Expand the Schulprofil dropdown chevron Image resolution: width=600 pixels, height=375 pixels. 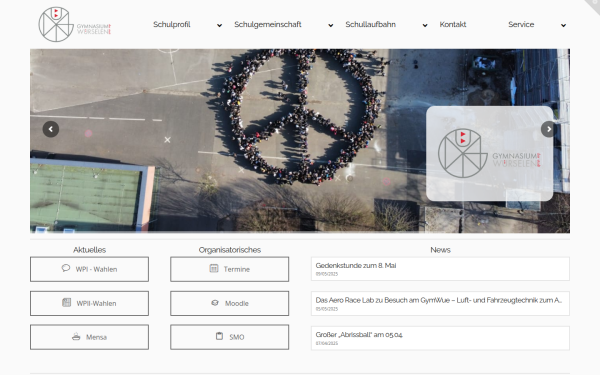point(219,25)
